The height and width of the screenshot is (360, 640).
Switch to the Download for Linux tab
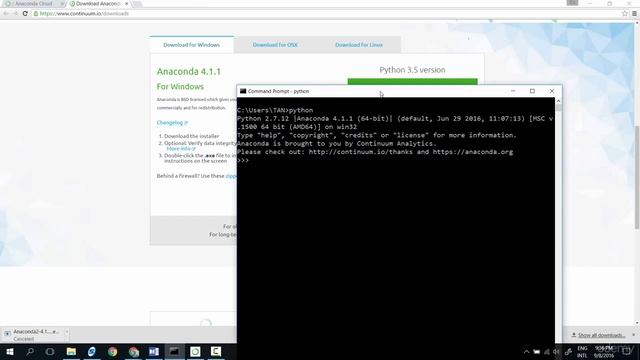click(359, 45)
